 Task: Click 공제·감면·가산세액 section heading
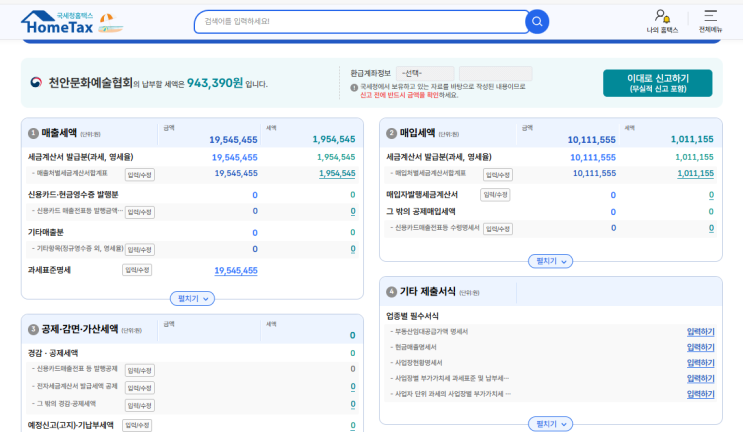[80, 329]
